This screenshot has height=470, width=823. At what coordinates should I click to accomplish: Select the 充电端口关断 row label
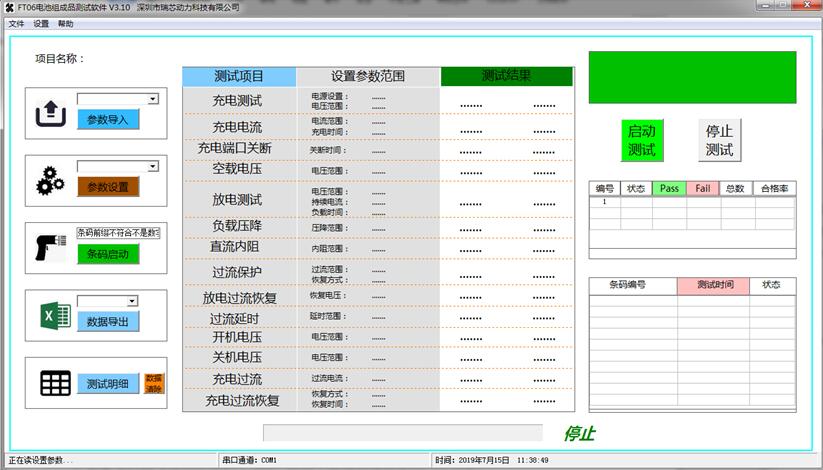coord(235,148)
